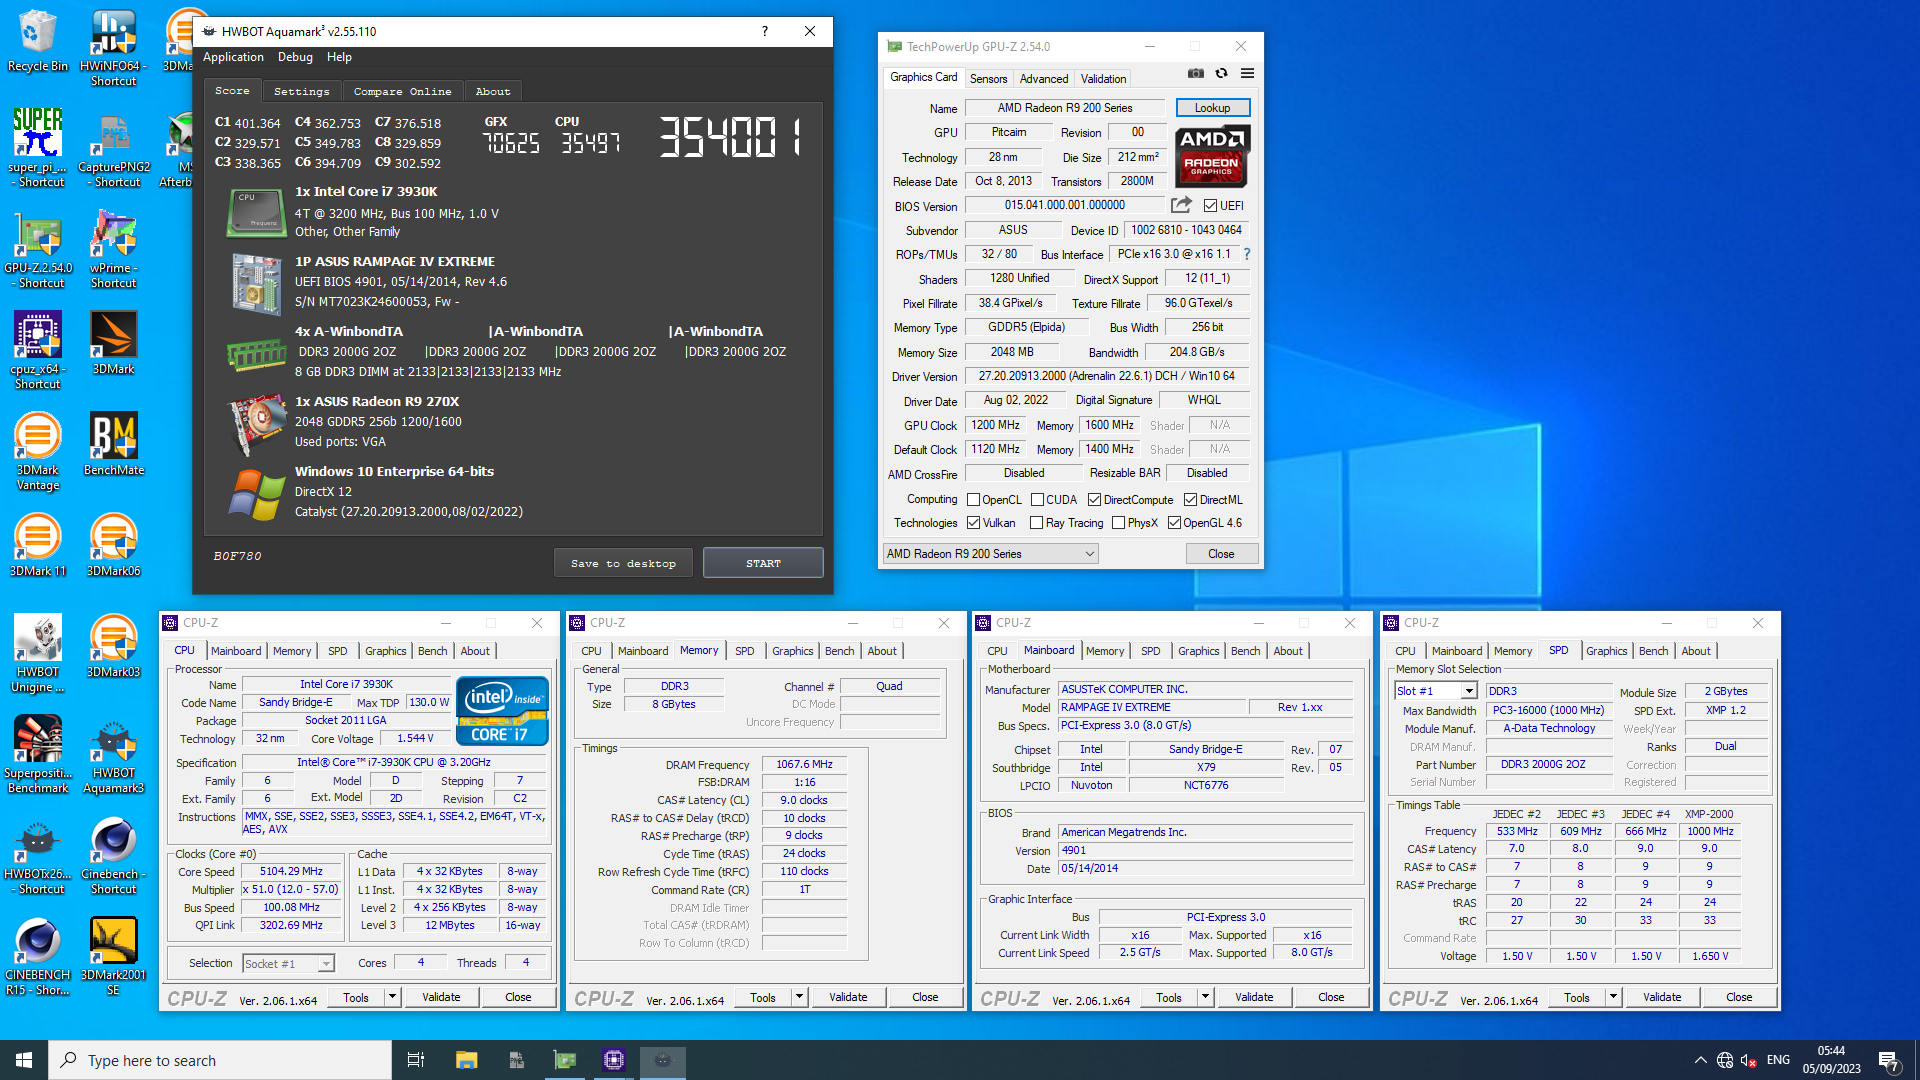Toggle the DirectML checkbox in GPU-Z
The height and width of the screenshot is (1080, 1920).
(1190, 500)
